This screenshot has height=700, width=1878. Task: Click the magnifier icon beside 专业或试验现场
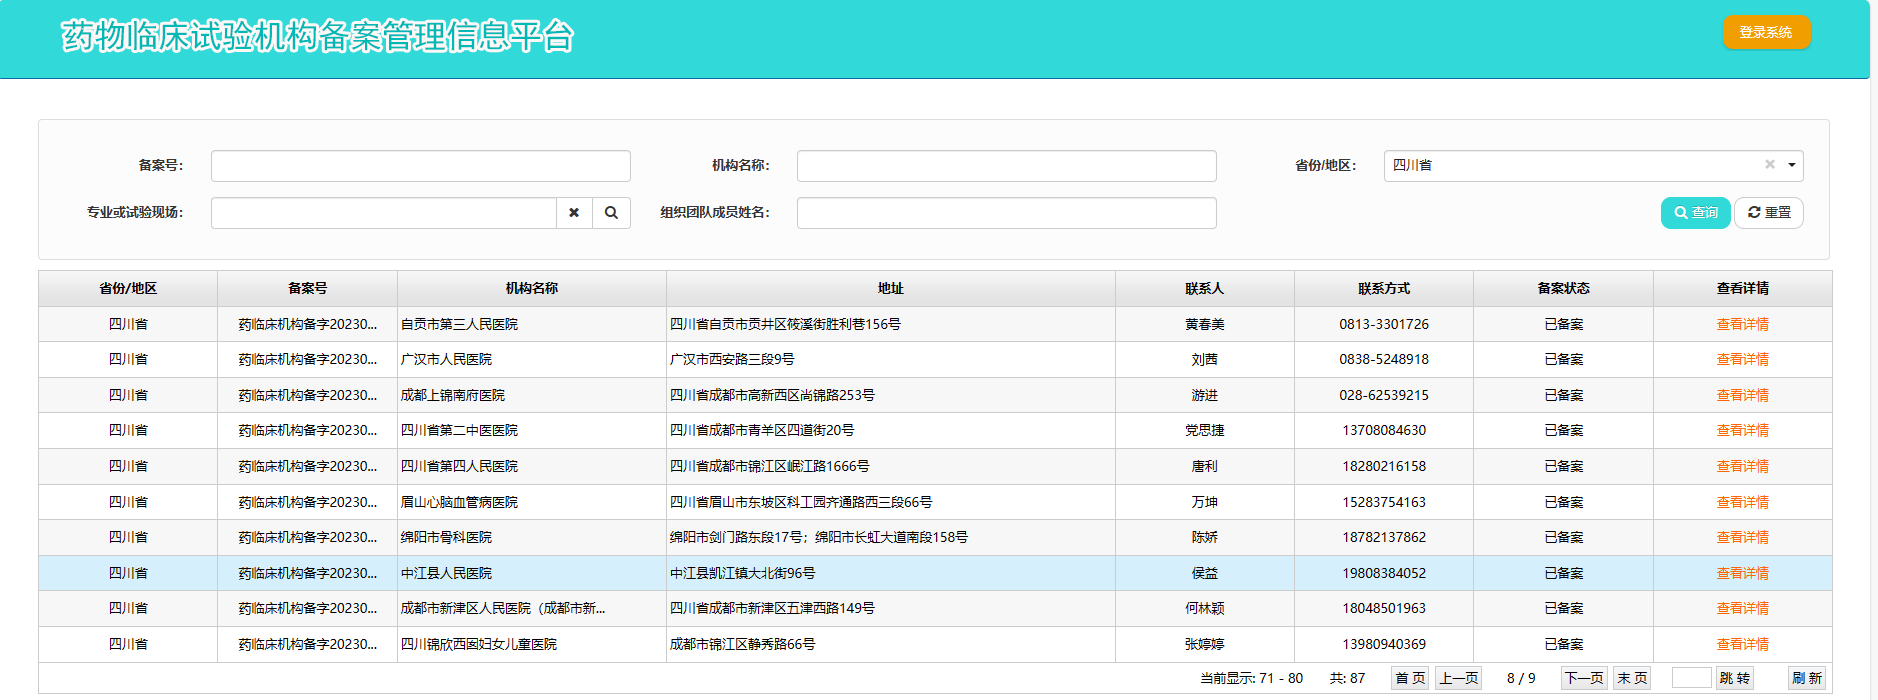coord(611,213)
